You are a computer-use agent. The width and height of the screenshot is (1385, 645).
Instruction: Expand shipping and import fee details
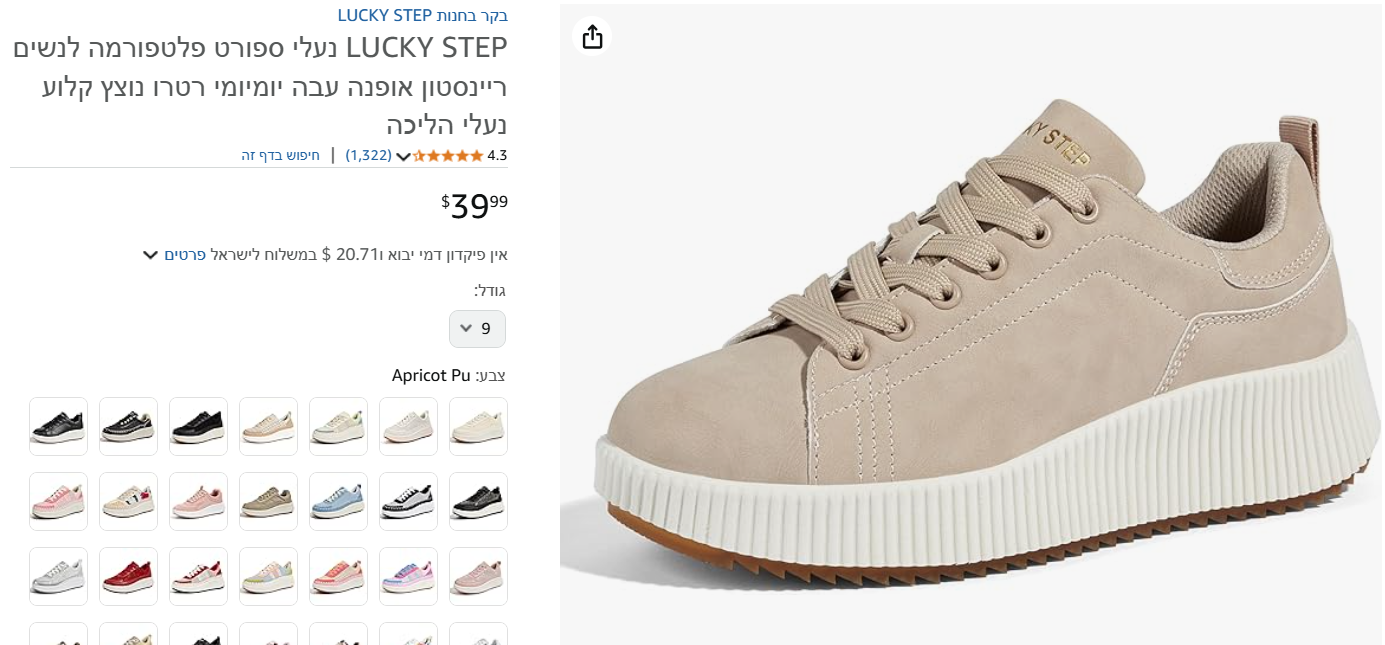(x=150, y=255)
